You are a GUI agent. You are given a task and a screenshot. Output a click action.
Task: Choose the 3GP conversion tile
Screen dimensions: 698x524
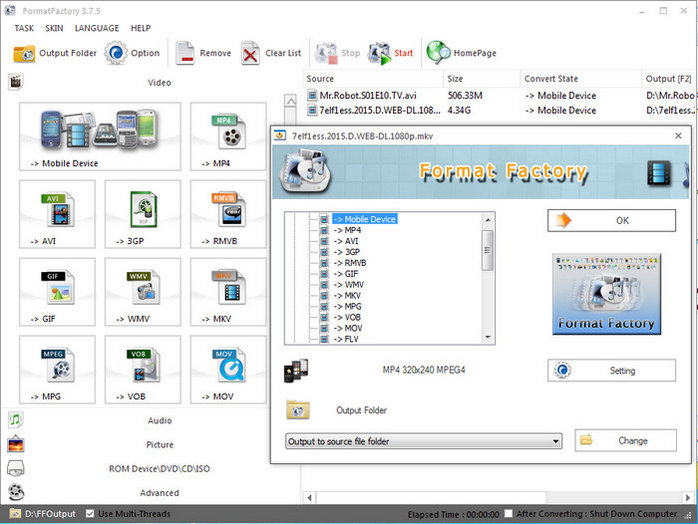[142, 214]
